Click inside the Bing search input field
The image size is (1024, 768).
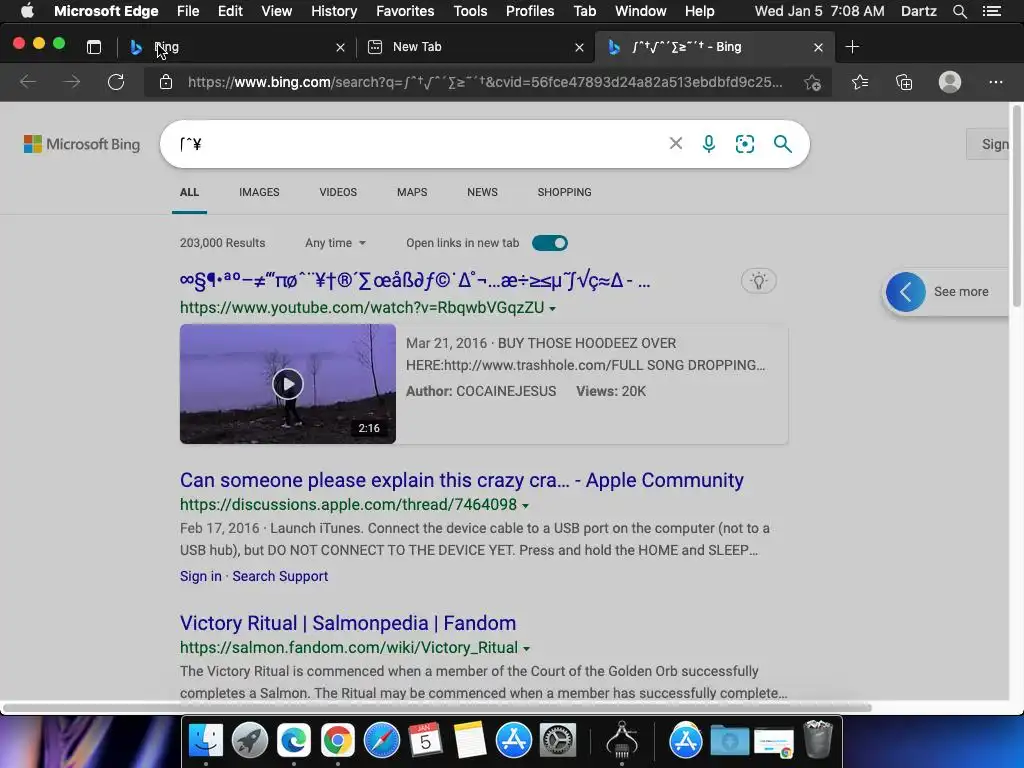coord(418,144)
